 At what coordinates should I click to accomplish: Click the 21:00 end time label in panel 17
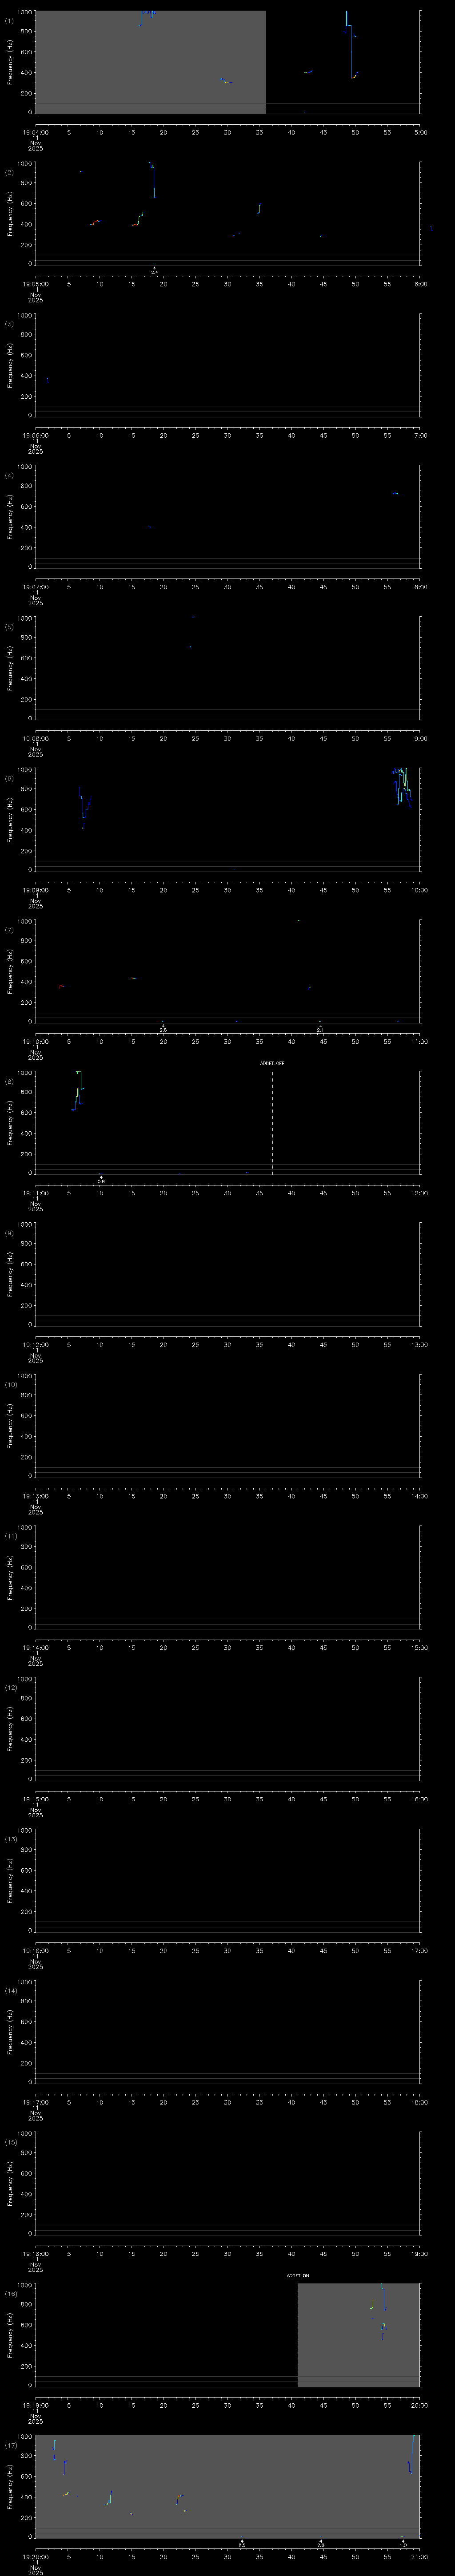click(420, 2556)
